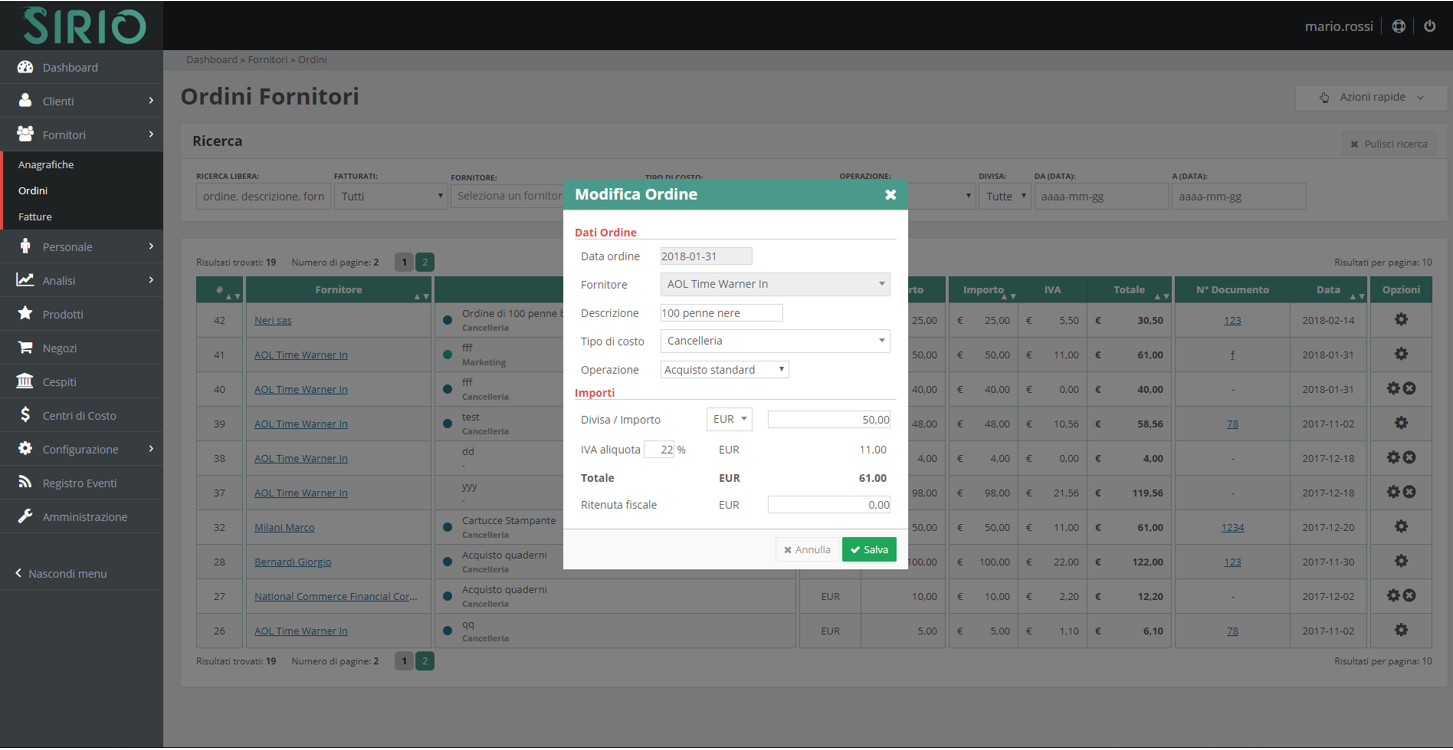The image size is (1453, 750).
Task: Open Cespiti in the sidebar
Action: click(59, 382)
